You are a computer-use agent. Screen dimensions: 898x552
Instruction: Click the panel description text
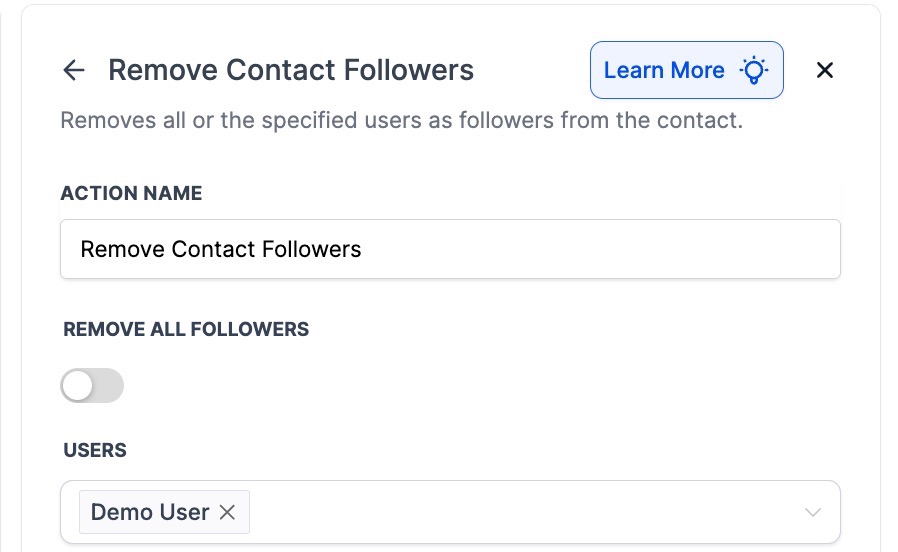coord(401,121)
